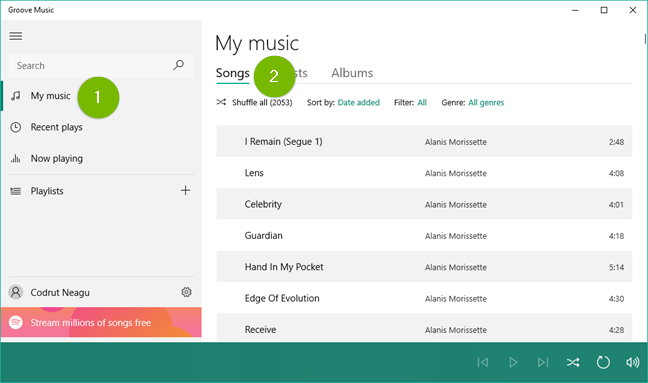Click the My music note icon
The width and height of the screenshot is (648, 383).
point(16,96)
